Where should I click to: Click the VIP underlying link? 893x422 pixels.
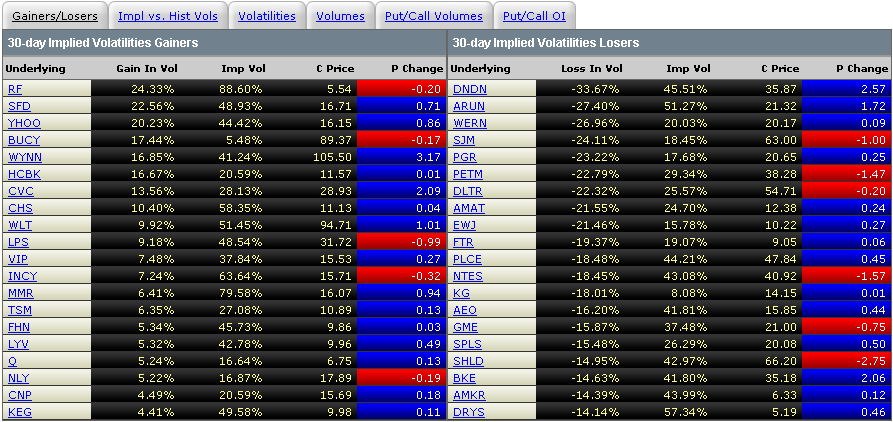click(17, 259)
